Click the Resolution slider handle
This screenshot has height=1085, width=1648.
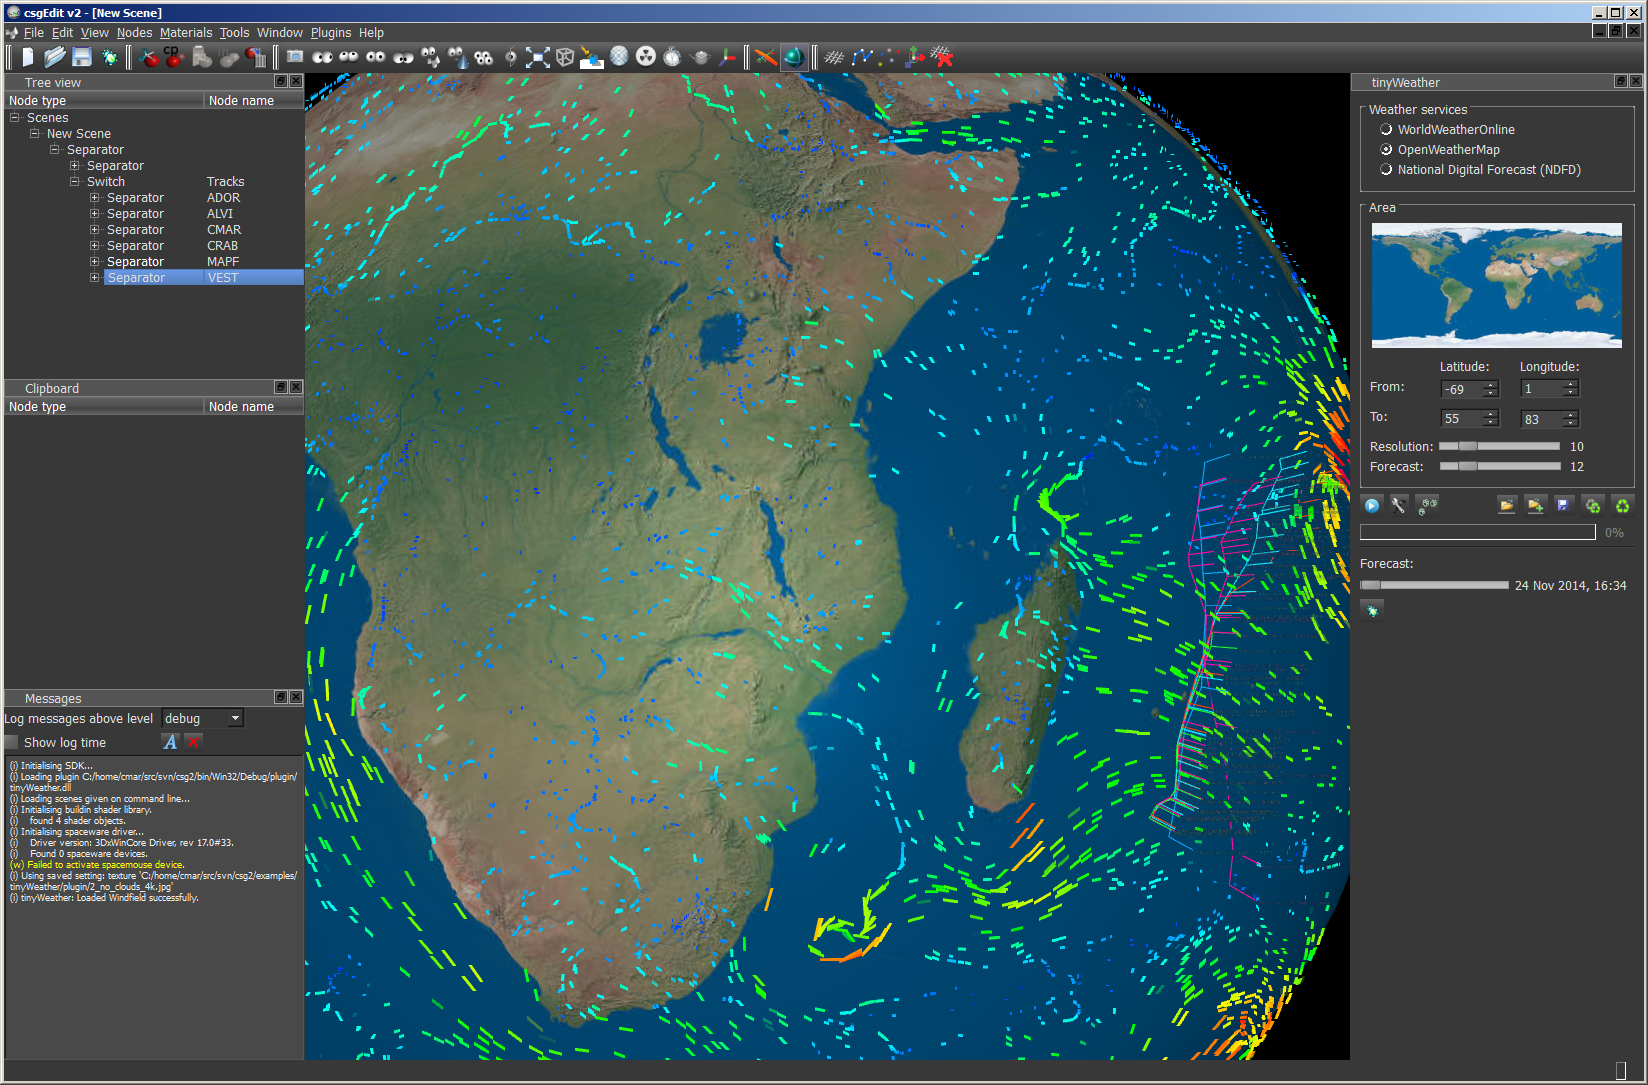coord(1467,447)
